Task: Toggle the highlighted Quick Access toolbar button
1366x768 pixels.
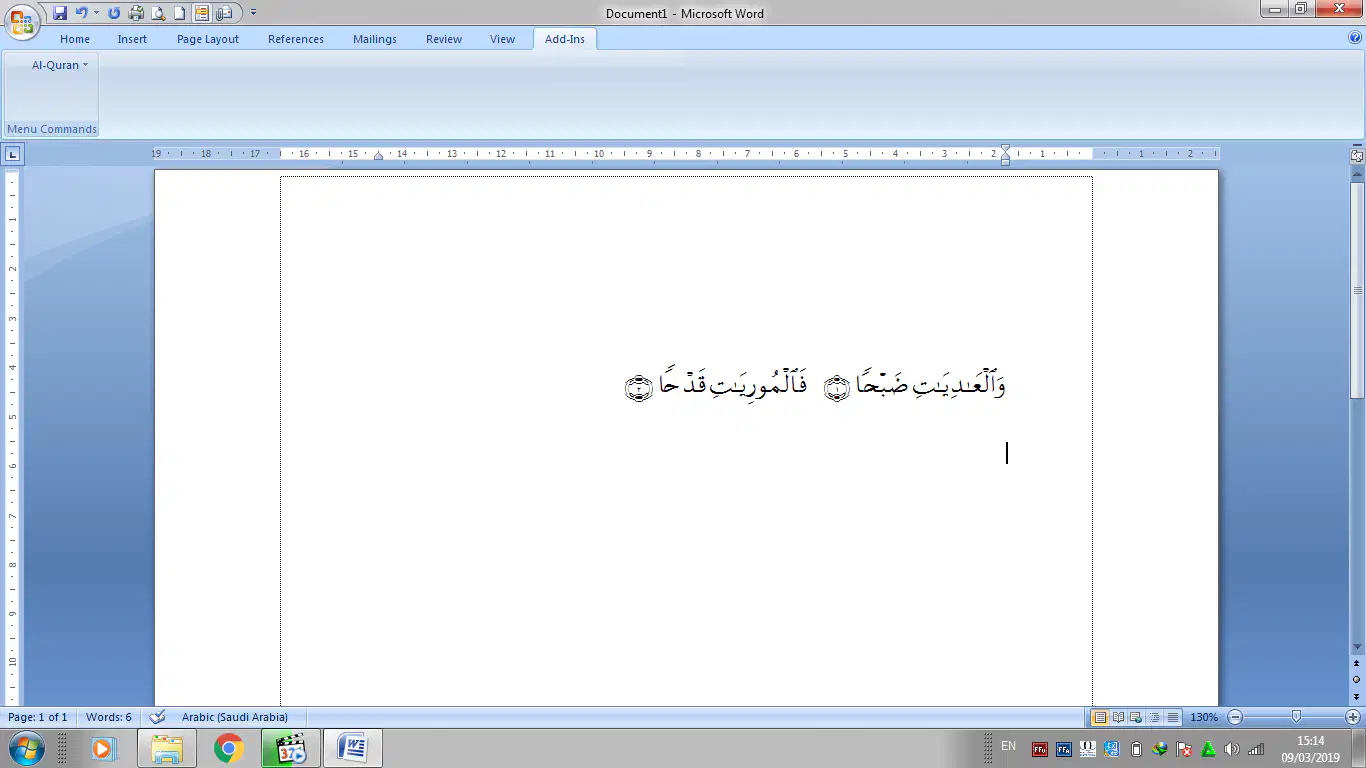Action: pyautogui.click(x=202, y=13)
